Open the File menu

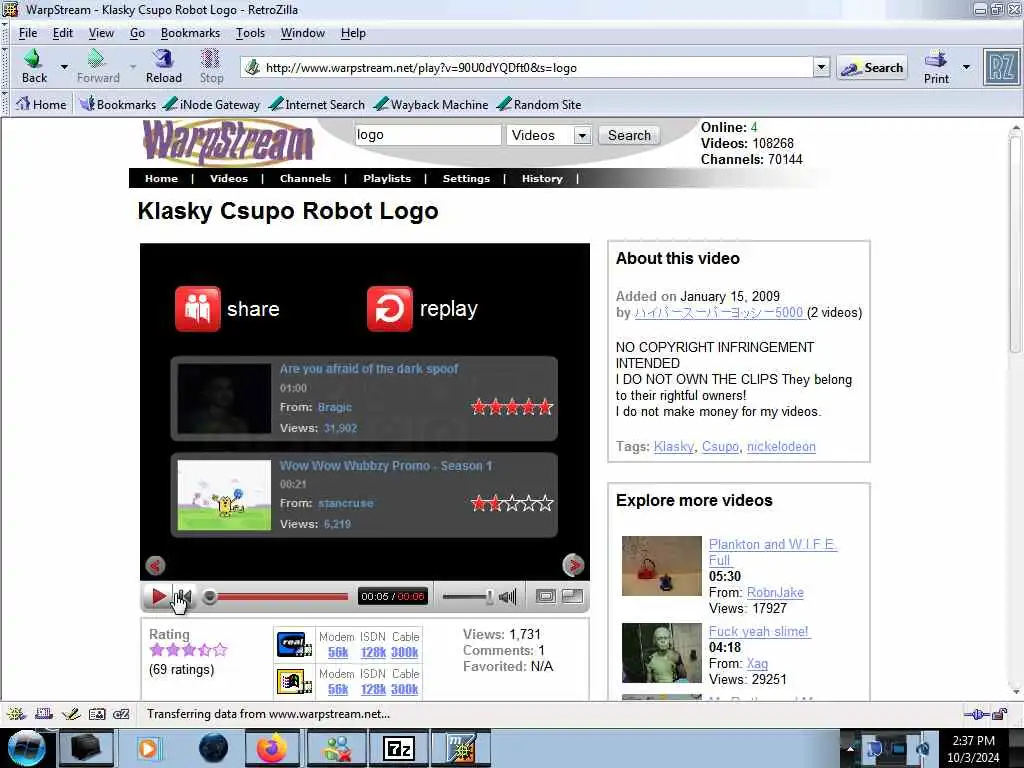(x=27, y=33)
